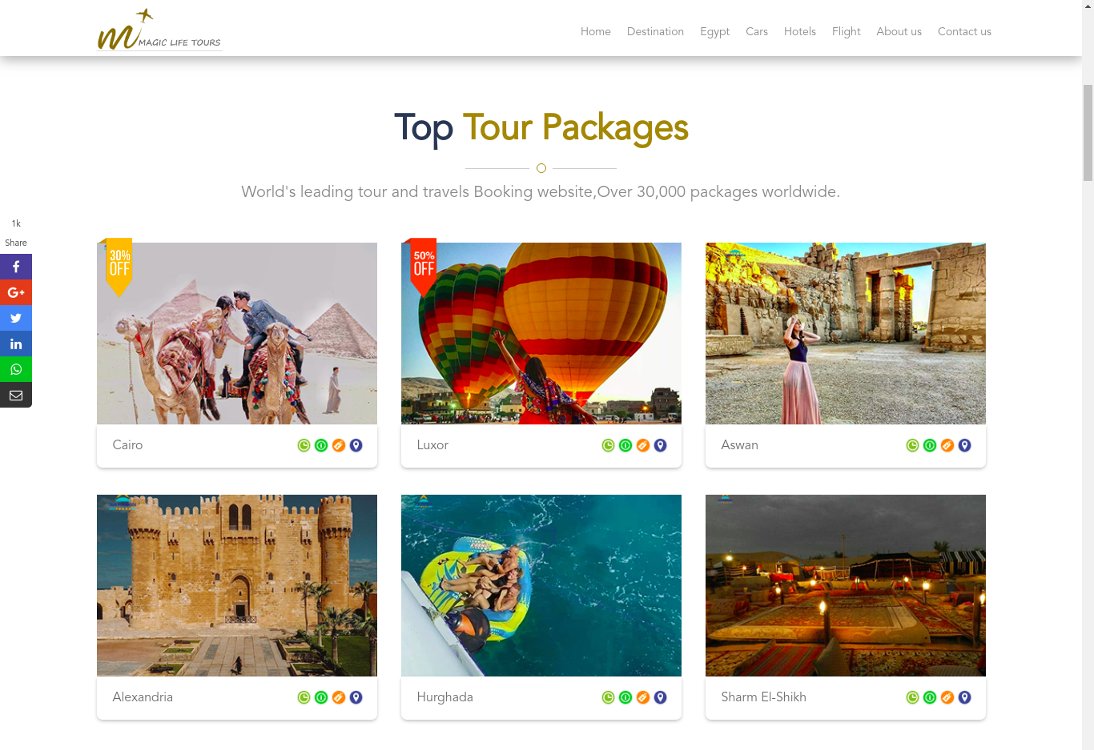Click Aswan card's green clock icon
Viewport: 1094px width, 750px height.
tap(912, 445)
